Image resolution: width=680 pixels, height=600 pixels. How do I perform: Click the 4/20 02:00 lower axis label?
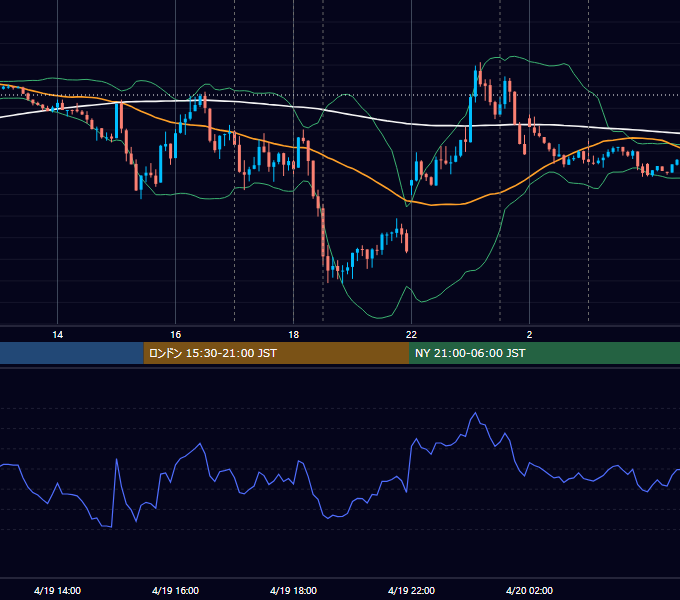point(529,590)
